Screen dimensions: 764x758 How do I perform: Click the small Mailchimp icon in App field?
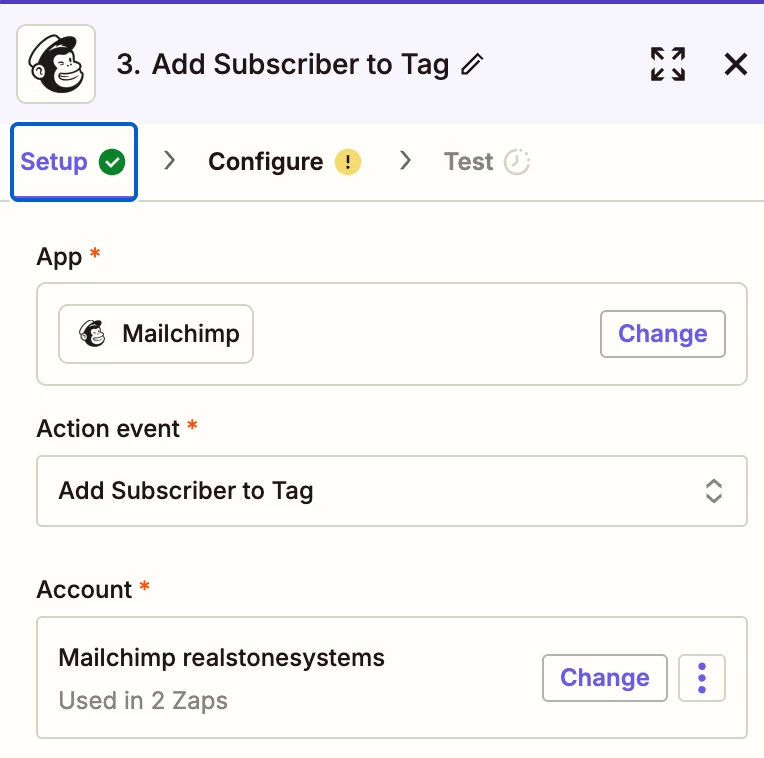click(93, 334)
